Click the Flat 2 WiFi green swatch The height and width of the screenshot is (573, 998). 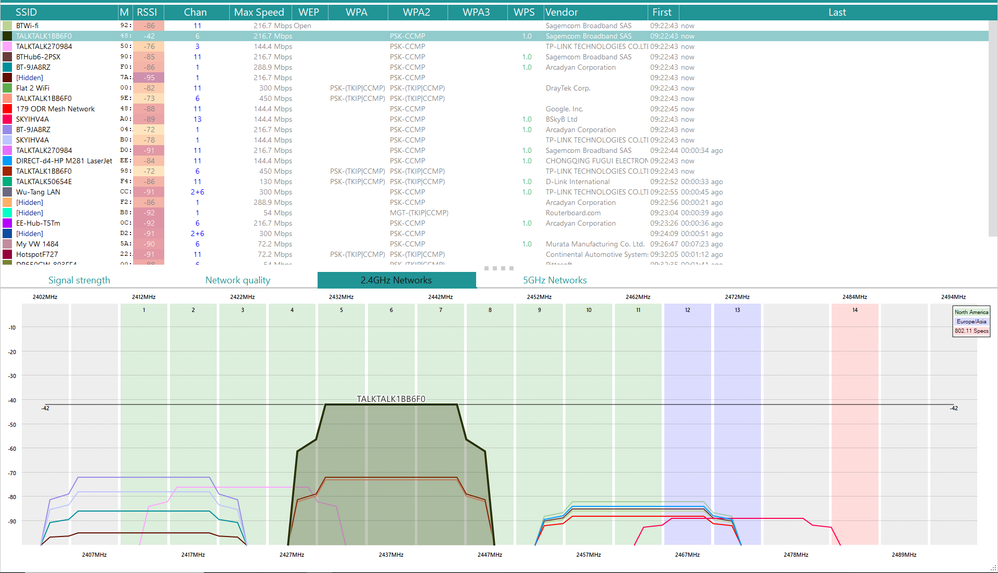7,88
